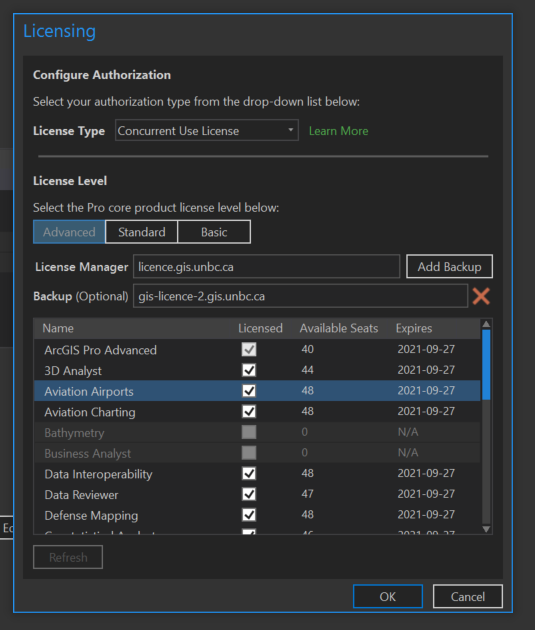The height and width of the screenshot is (630, 535).
Task: Select the Bathymetry row name
Action: click(74, 433)
